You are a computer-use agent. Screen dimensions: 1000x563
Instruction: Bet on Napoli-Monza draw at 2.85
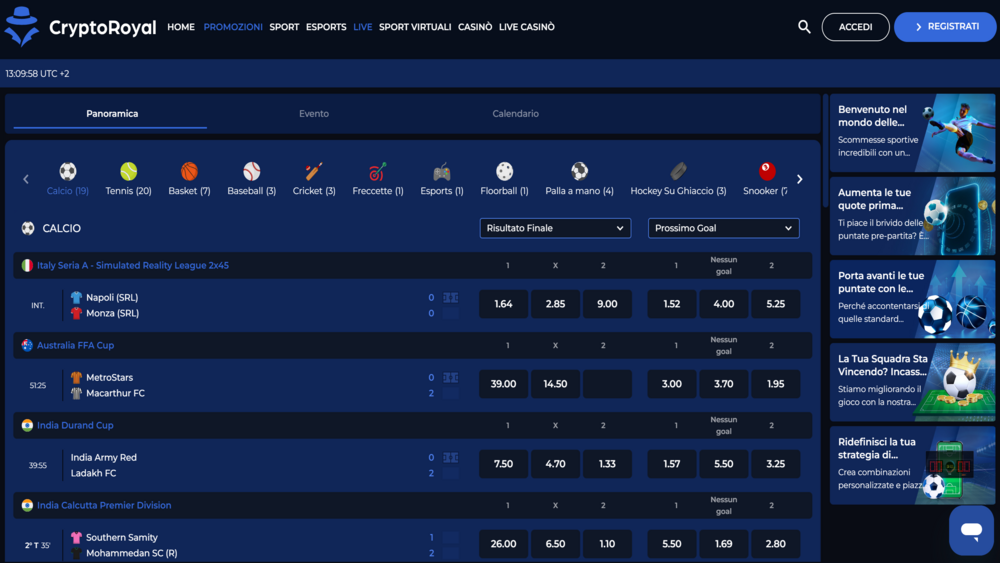point(555,304)
